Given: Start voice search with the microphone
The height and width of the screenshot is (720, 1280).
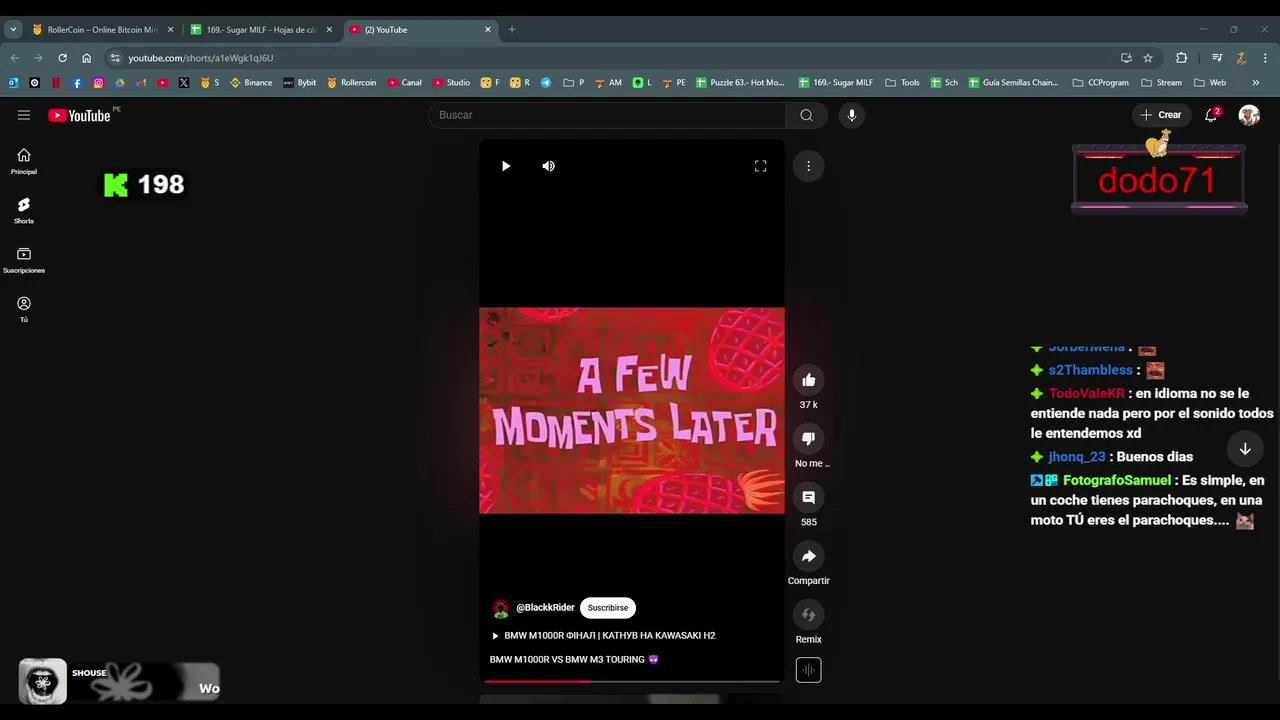Looking at the screenshot, I should click(x=852, y=115).
